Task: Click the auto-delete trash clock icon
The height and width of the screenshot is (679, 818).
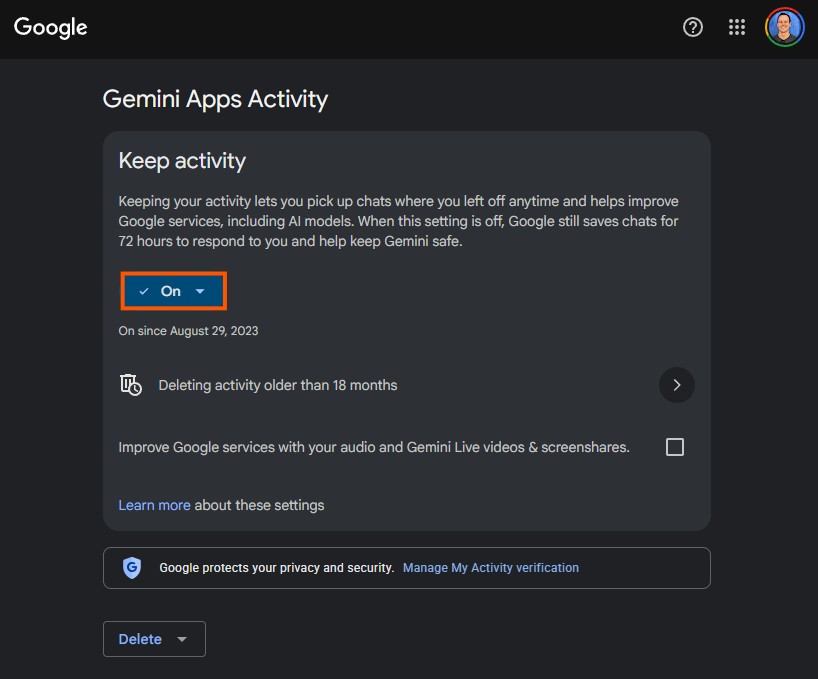Action: (130, 385)
